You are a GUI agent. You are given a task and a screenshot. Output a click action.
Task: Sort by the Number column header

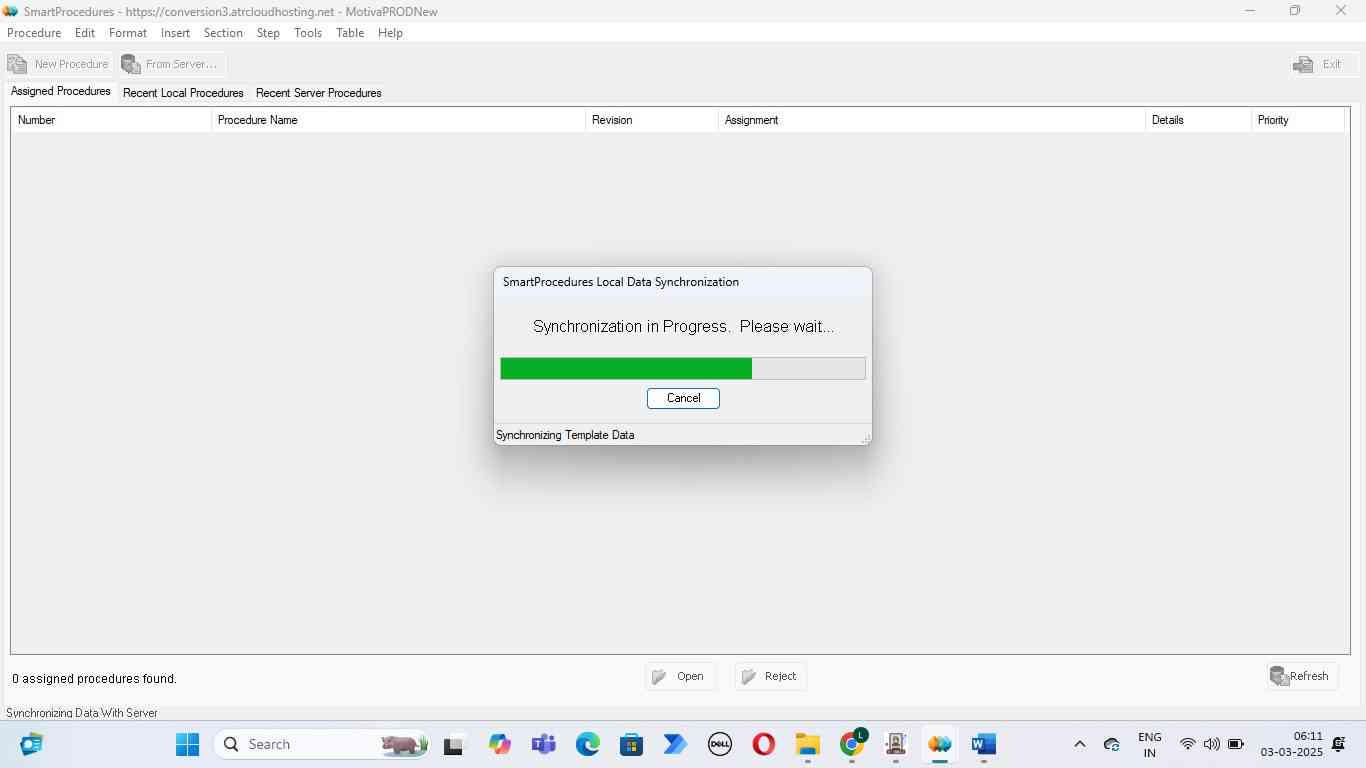click(x=111, y=120)
